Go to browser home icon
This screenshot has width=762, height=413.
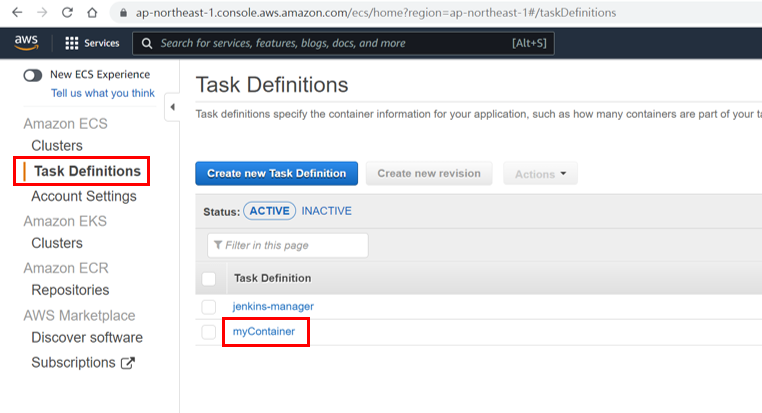coord(92,13)
